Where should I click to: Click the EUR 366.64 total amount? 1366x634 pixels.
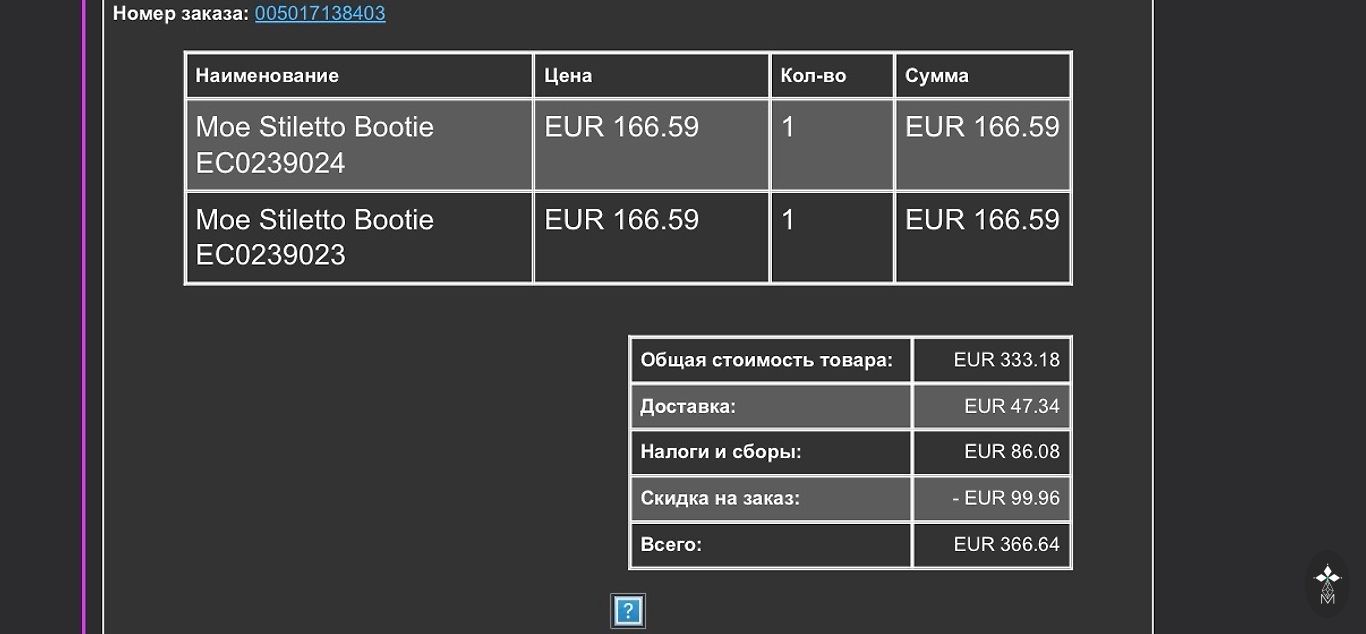point(1006,545)
